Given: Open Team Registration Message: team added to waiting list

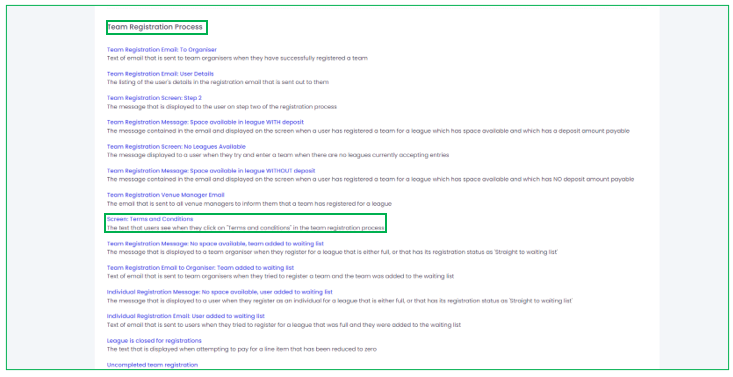Looking at the screenshot, I should tap(215, 244).
